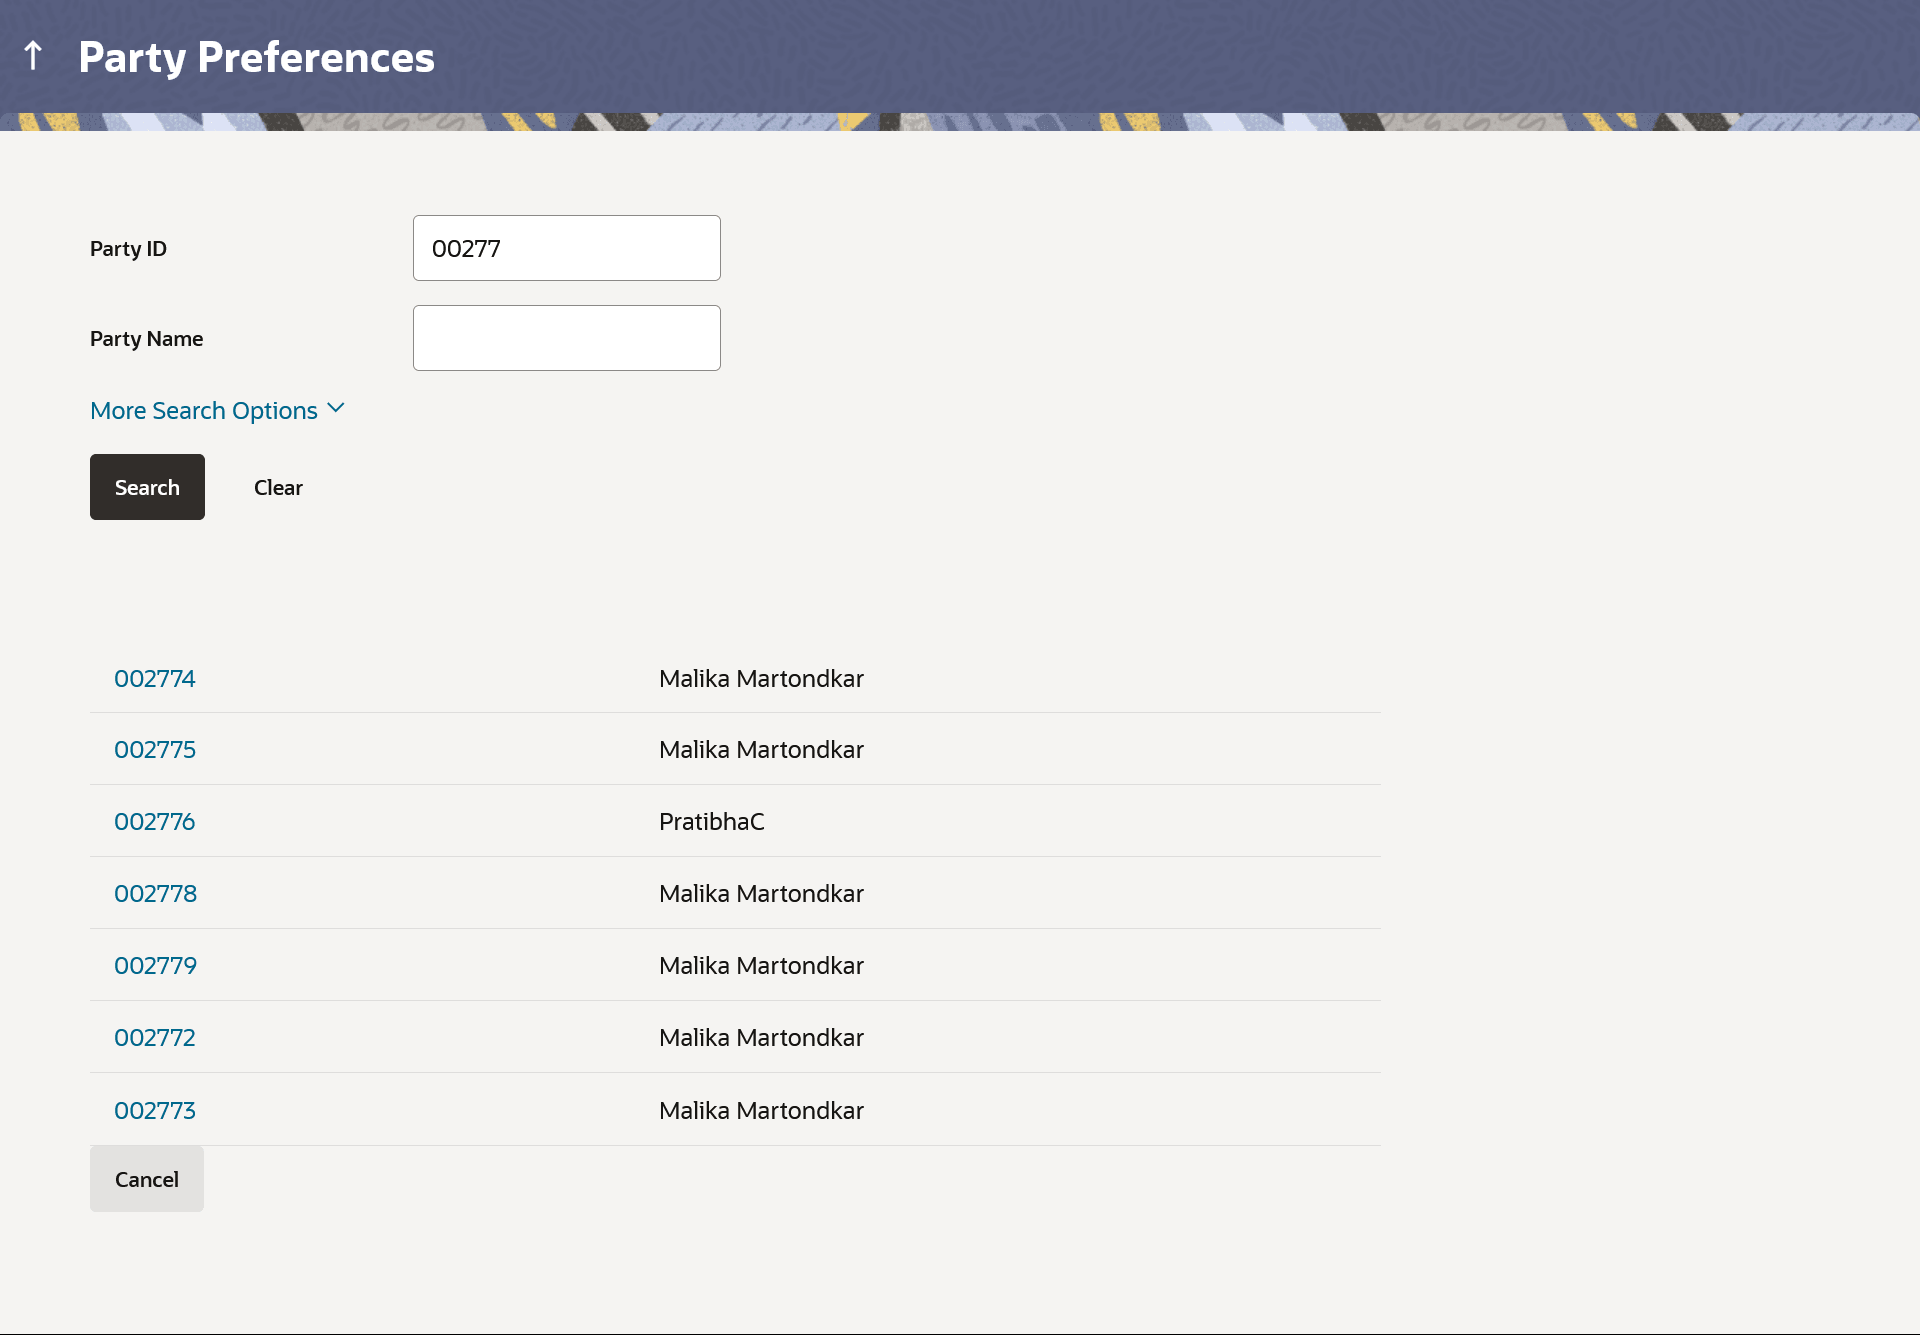The width and height of the screenshot is (1920, 1337).
Task: Focus the Party ID input field
Action: coord(566,248)
